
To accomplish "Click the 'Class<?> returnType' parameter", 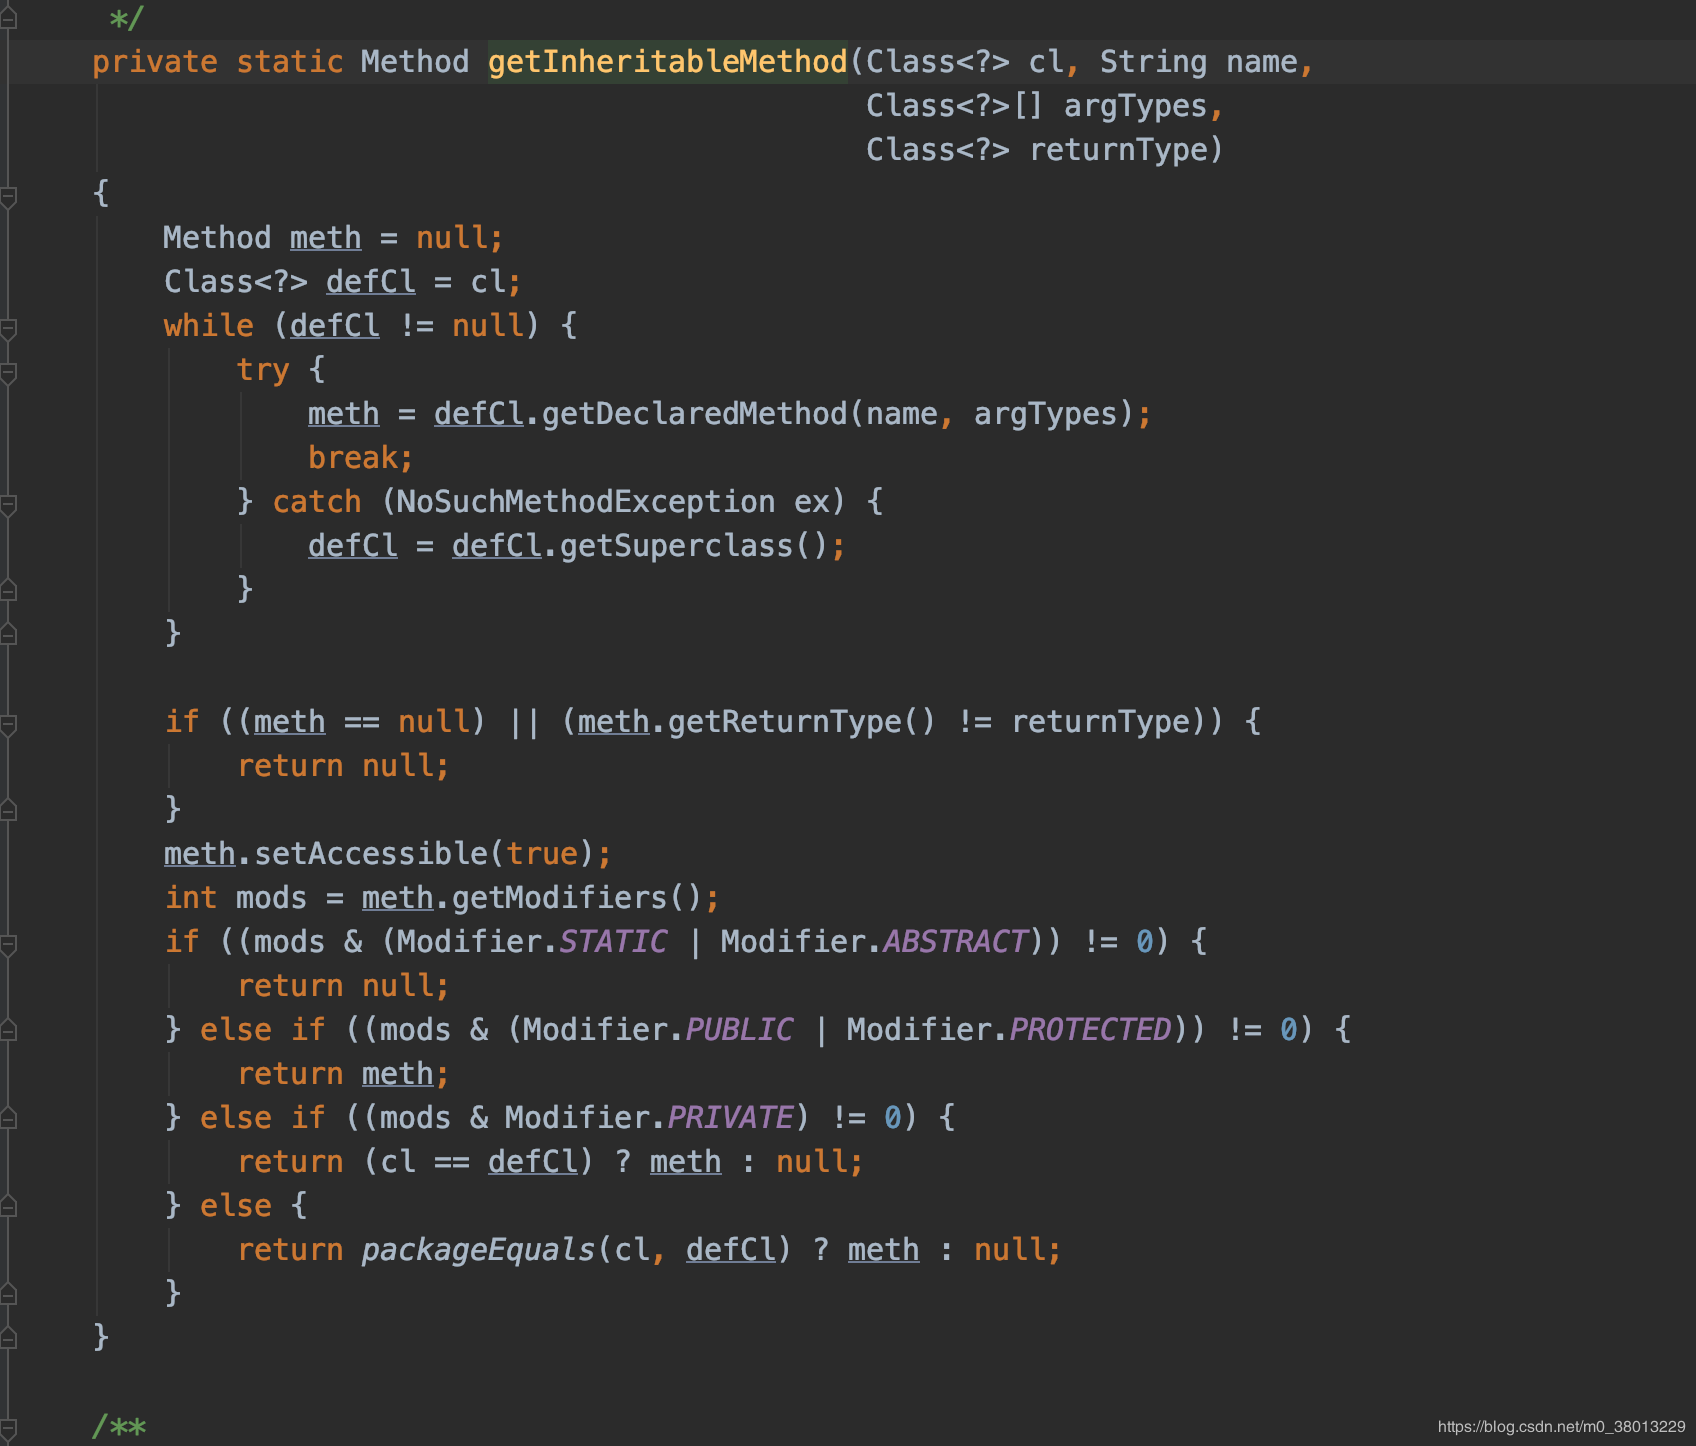I will coord(1037,150).
